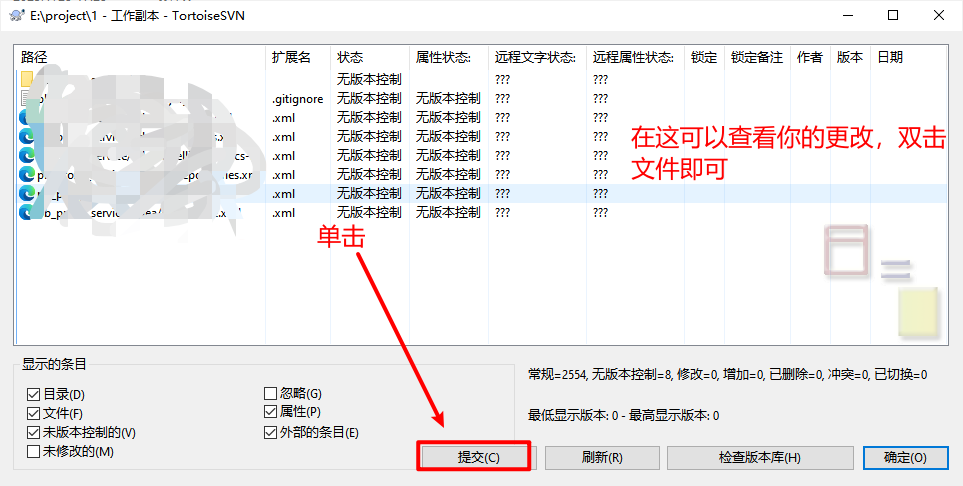Image resolution: width=963 pixels, height=486 pixels.
Task: Close the TortoiseSVN dialog window
Action: 939,15
